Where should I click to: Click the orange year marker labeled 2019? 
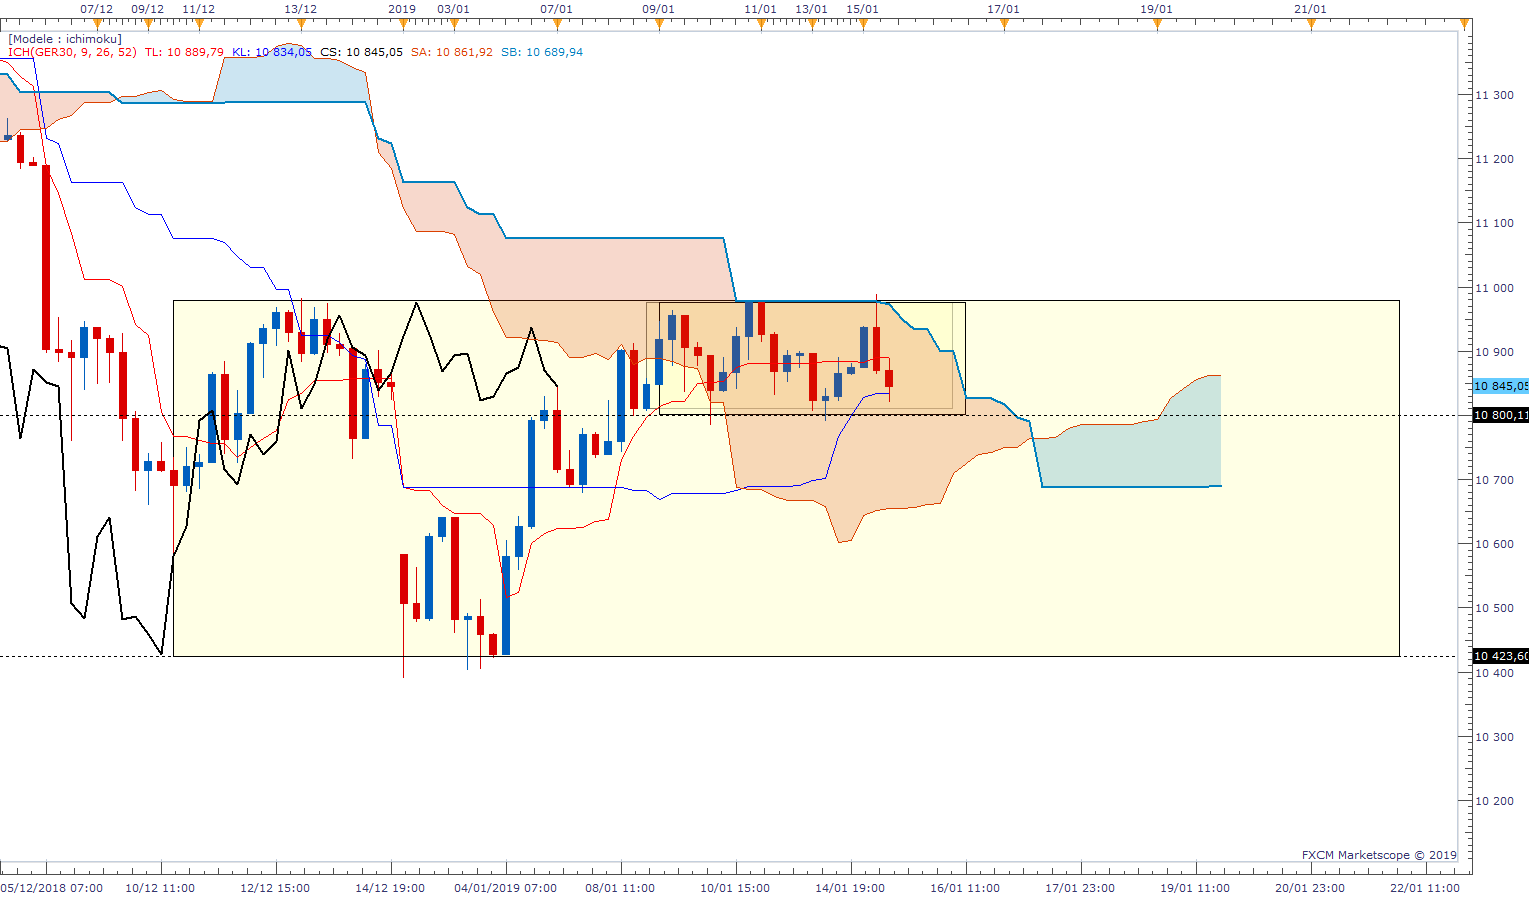point(402,24)
